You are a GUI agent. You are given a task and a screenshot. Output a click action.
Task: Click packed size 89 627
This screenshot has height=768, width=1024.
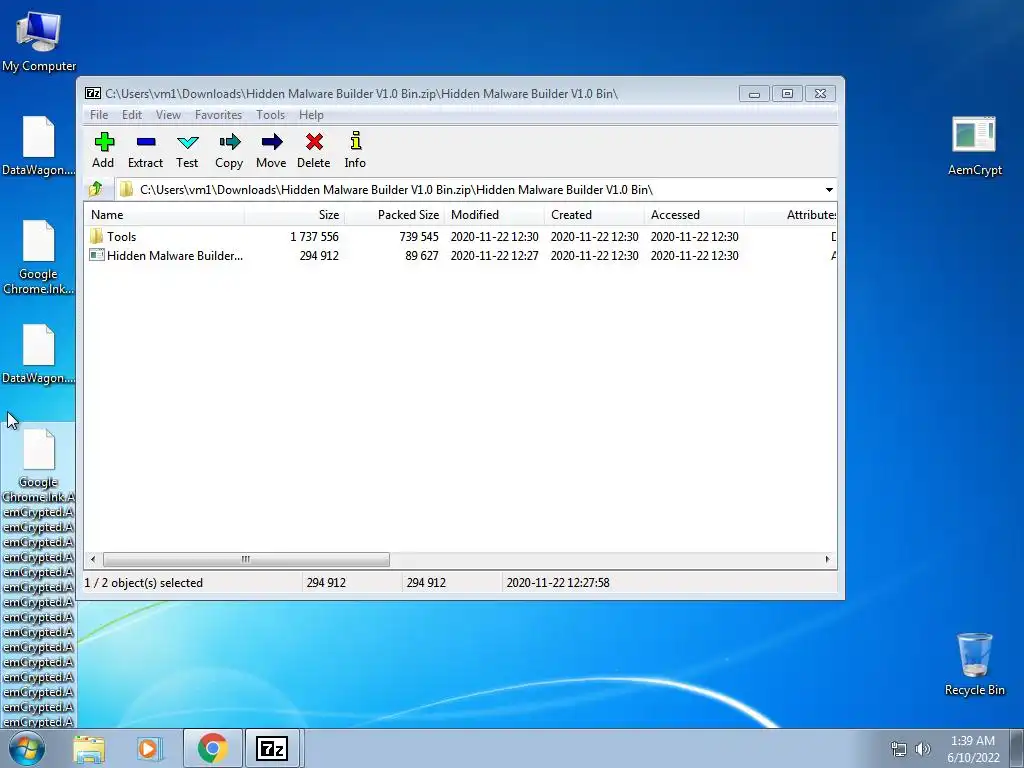422,256
